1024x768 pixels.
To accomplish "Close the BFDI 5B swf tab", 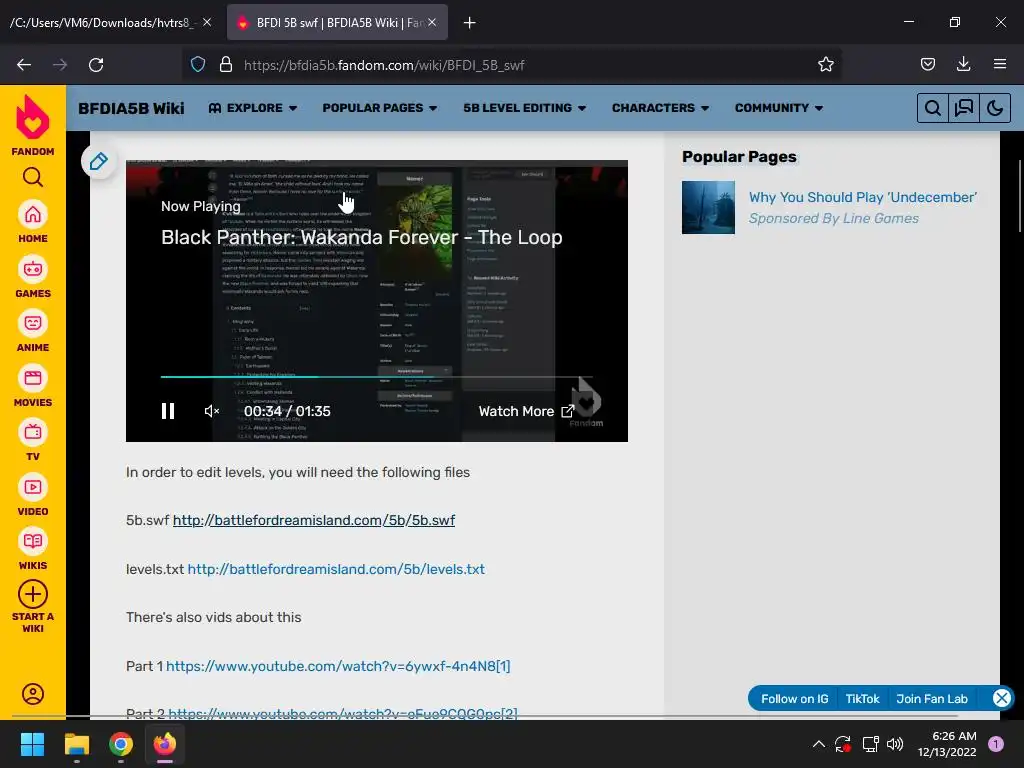I will pos(432,22).
